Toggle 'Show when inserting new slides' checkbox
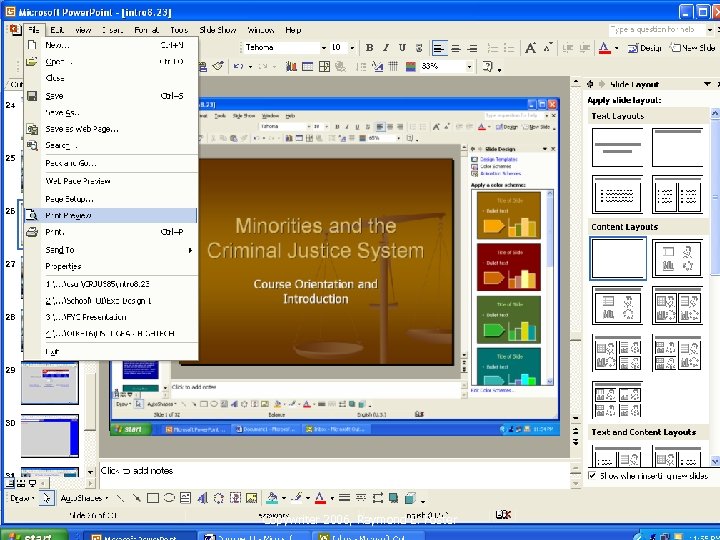This screenshot has width=720, height=540. pyautogui.click(x=593, y=475)
